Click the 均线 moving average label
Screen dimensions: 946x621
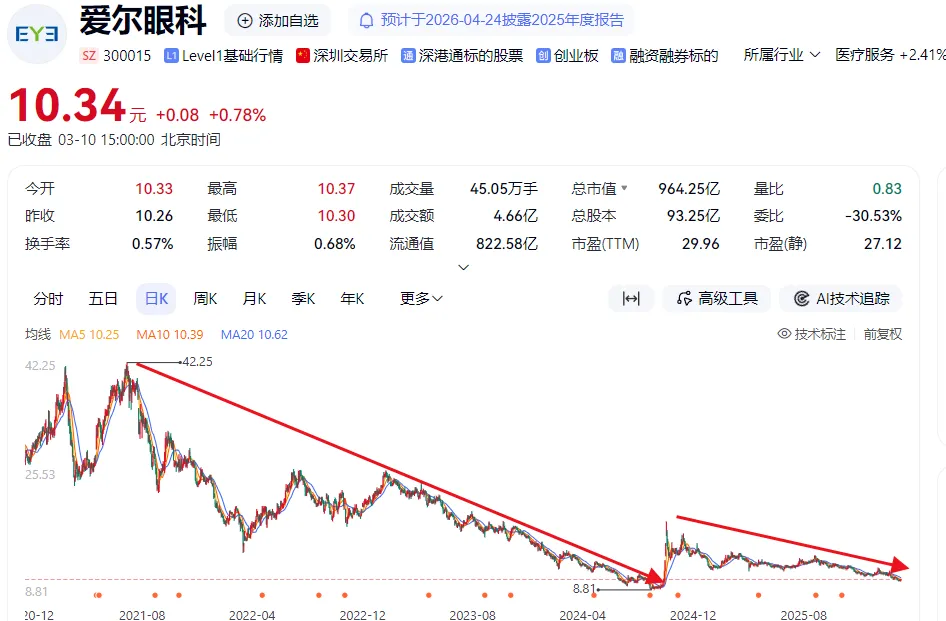tap(38, 334)
